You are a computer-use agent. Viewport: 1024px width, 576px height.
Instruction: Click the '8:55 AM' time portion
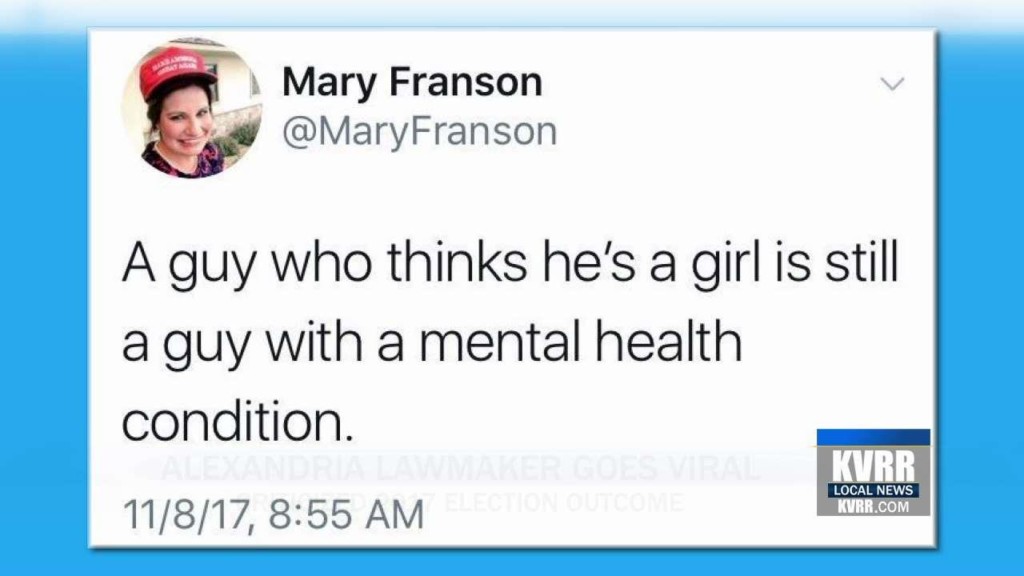coord(346,514)
